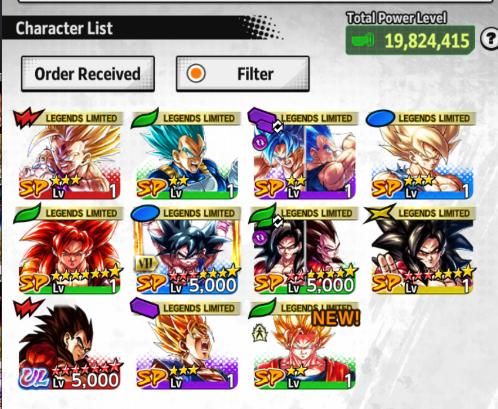This screenshot has width=498, height=409.
Task: Choose the red-haired Super Saiyan 4 Gogeta card
Action: coord(69,250)
